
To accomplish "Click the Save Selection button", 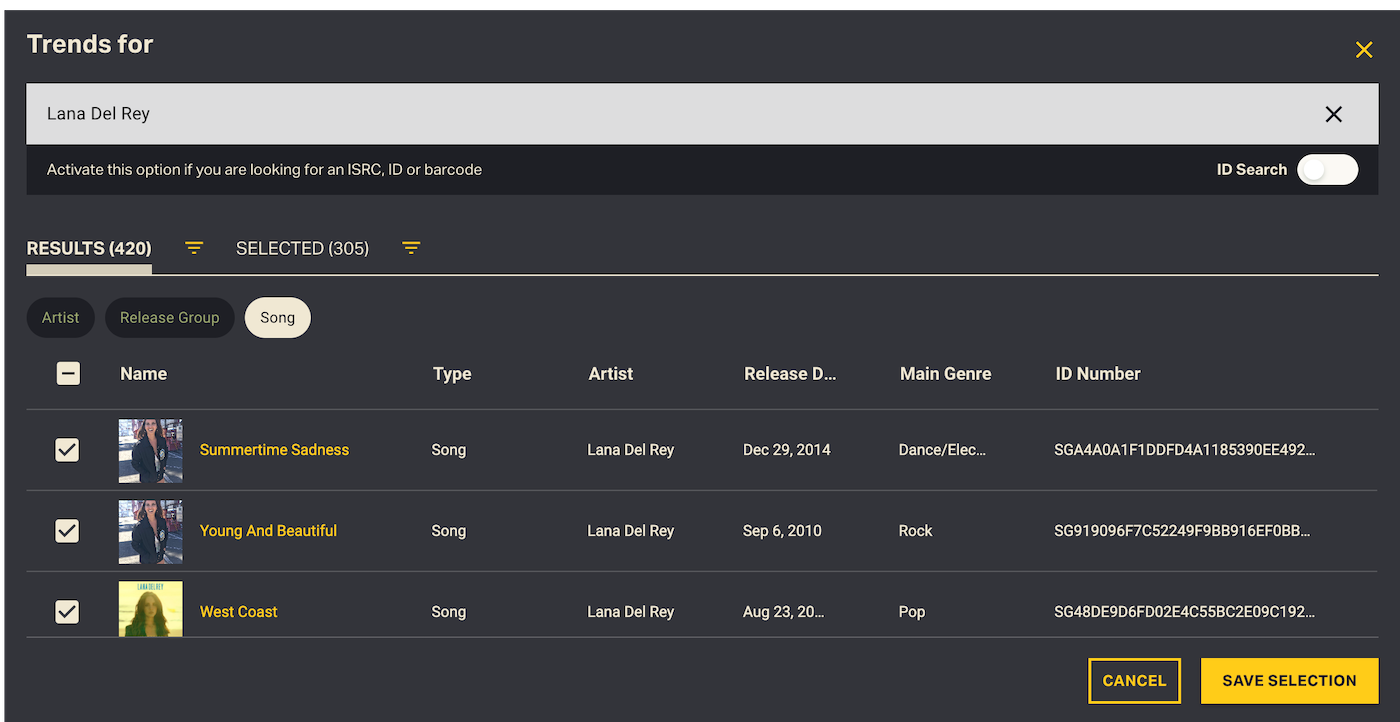I will coord(1289,681).
